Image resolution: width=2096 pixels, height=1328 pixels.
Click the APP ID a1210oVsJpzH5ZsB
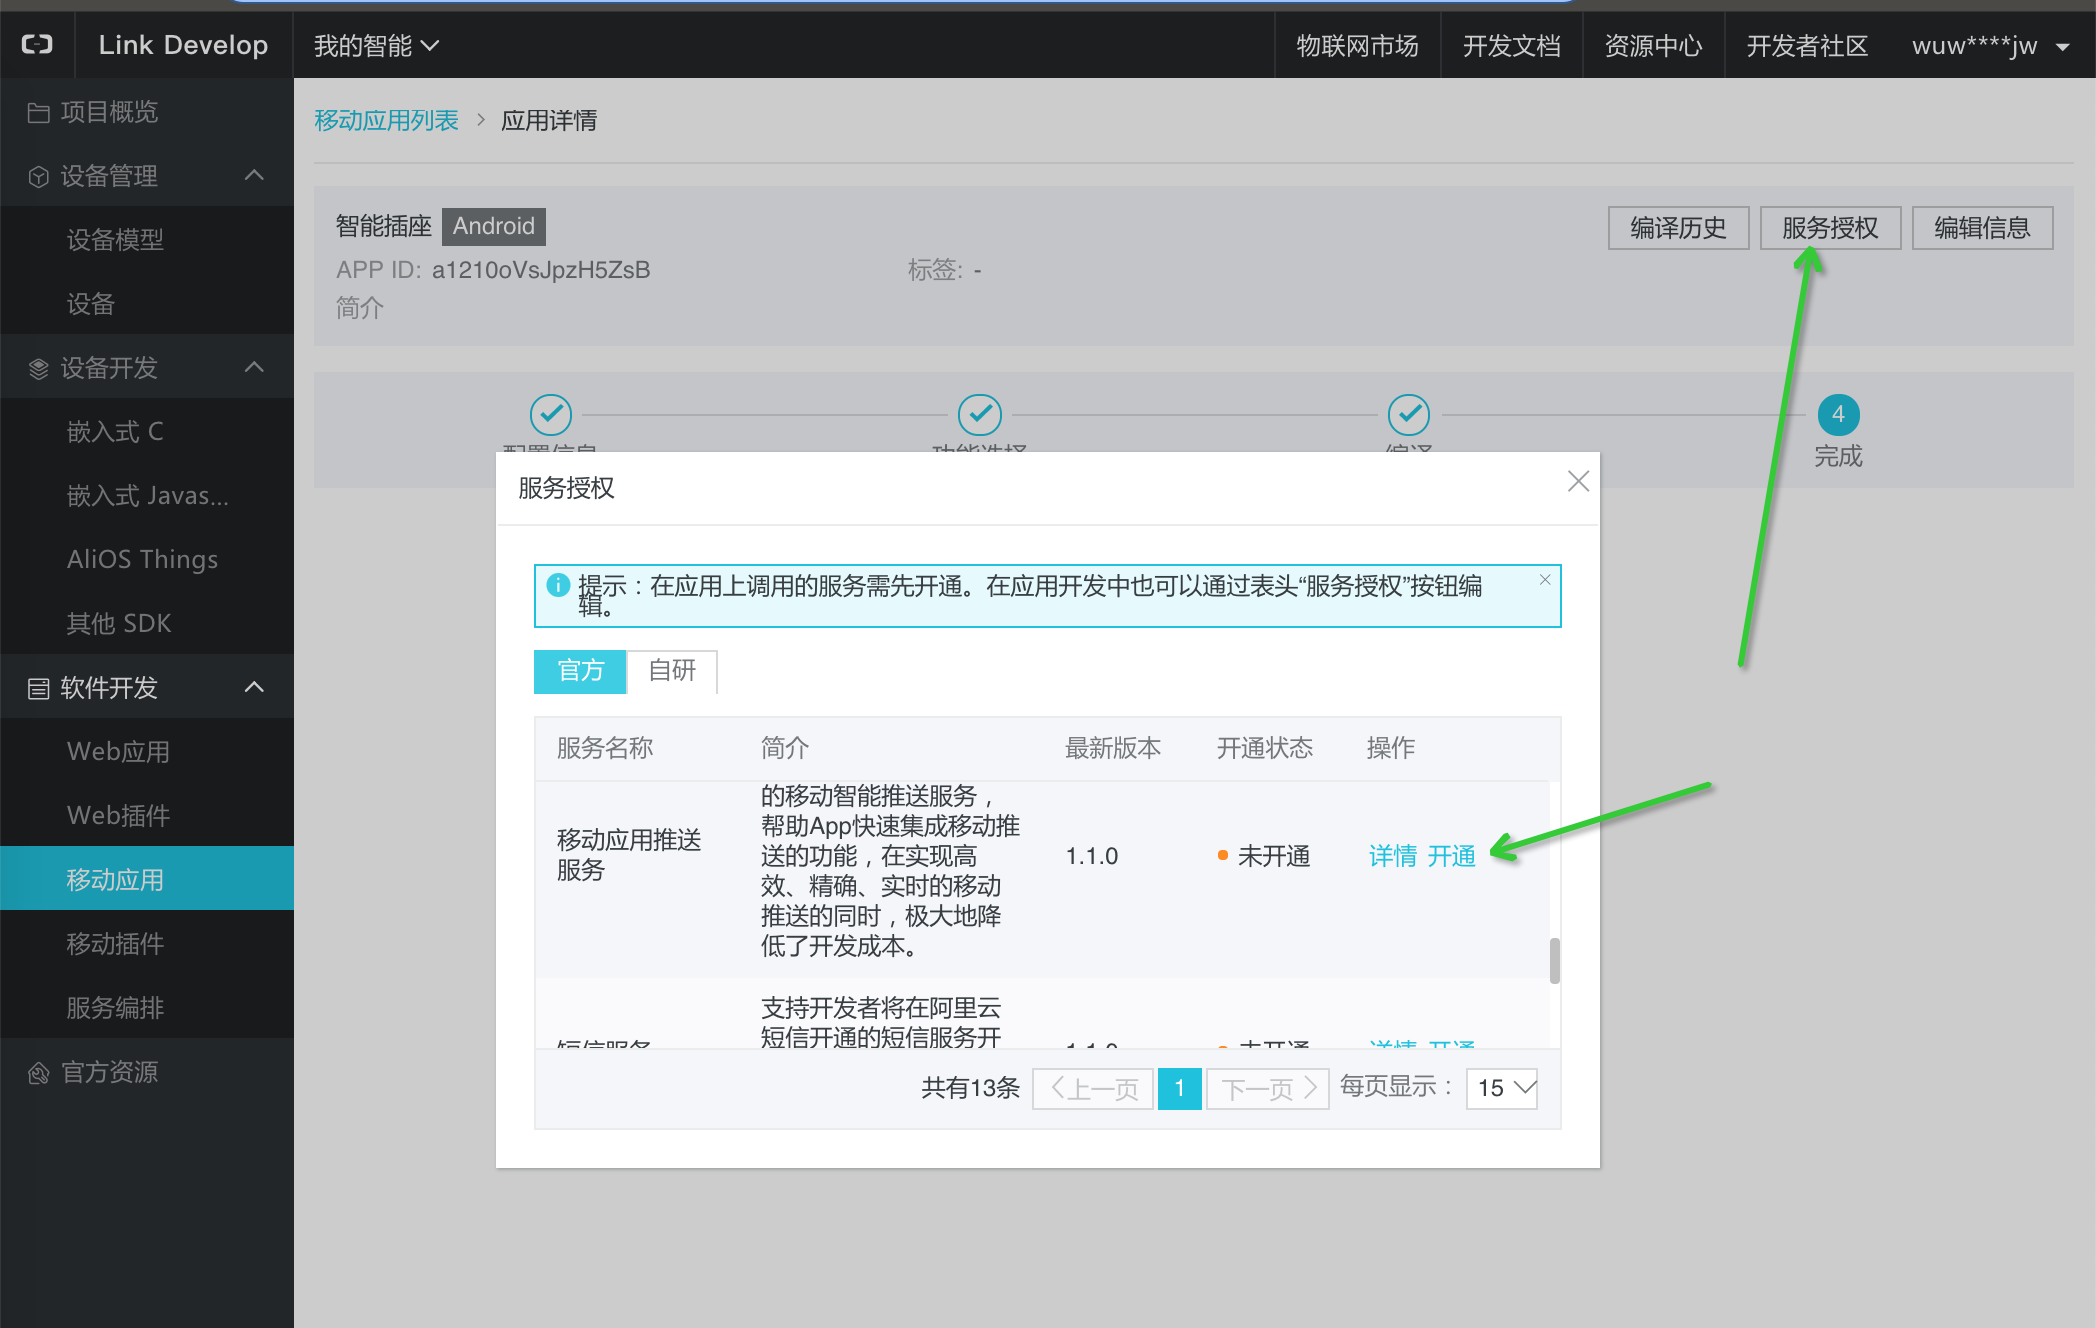pyautogui.click(x=541, y=270)
